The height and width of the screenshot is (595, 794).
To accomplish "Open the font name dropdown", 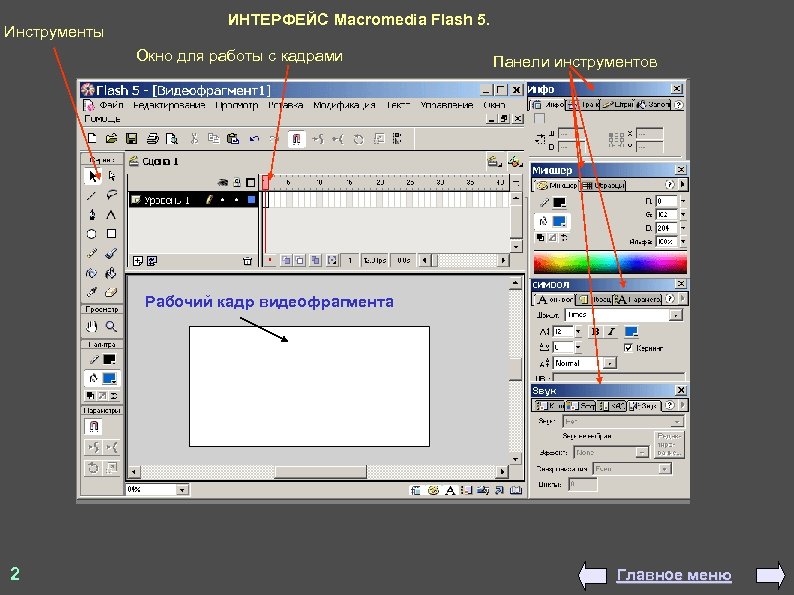I will pyautogui.click(x=676, y=315).
